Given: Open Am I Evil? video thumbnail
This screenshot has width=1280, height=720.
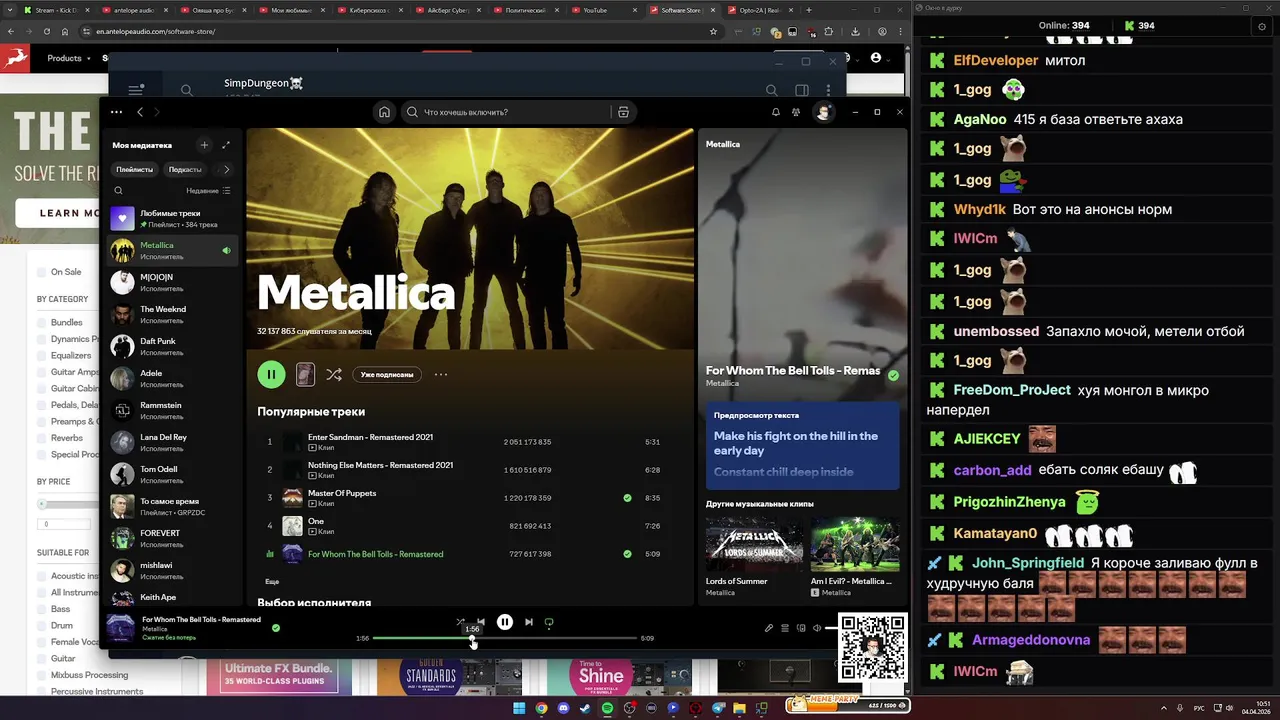Looking at the screenshot, I should click(x=855, y=543).
